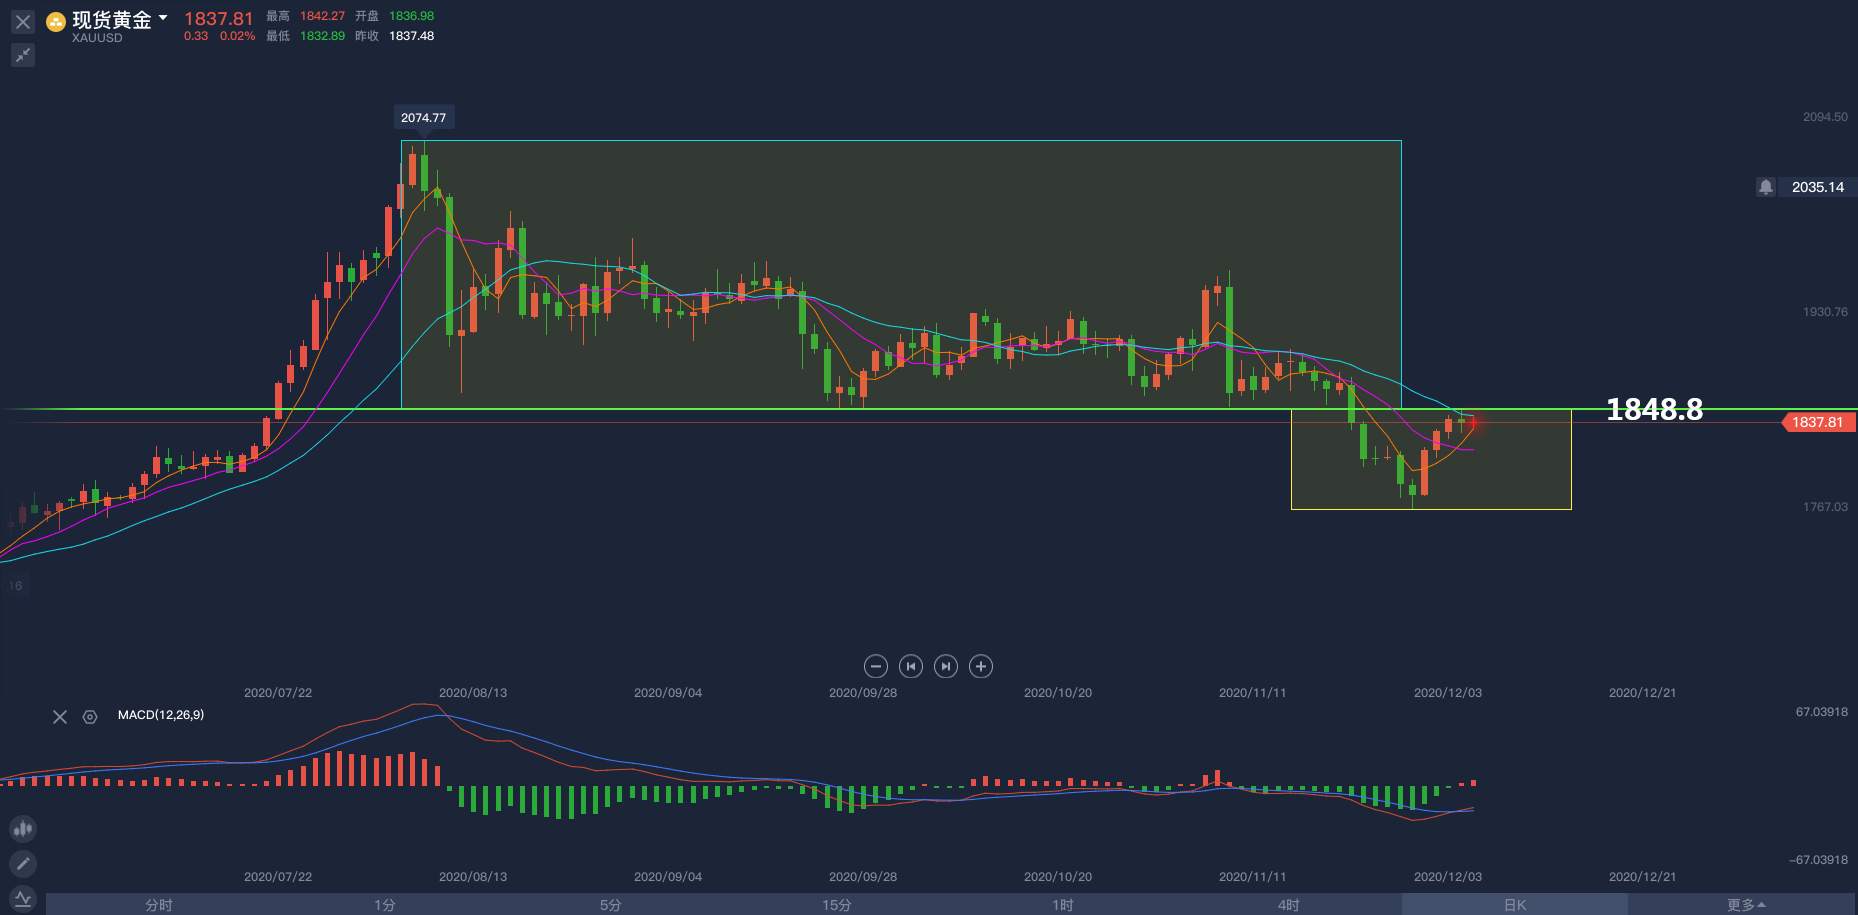
Task: Click the XAUUSD ticker code text
Action: [x=97, y=38]
